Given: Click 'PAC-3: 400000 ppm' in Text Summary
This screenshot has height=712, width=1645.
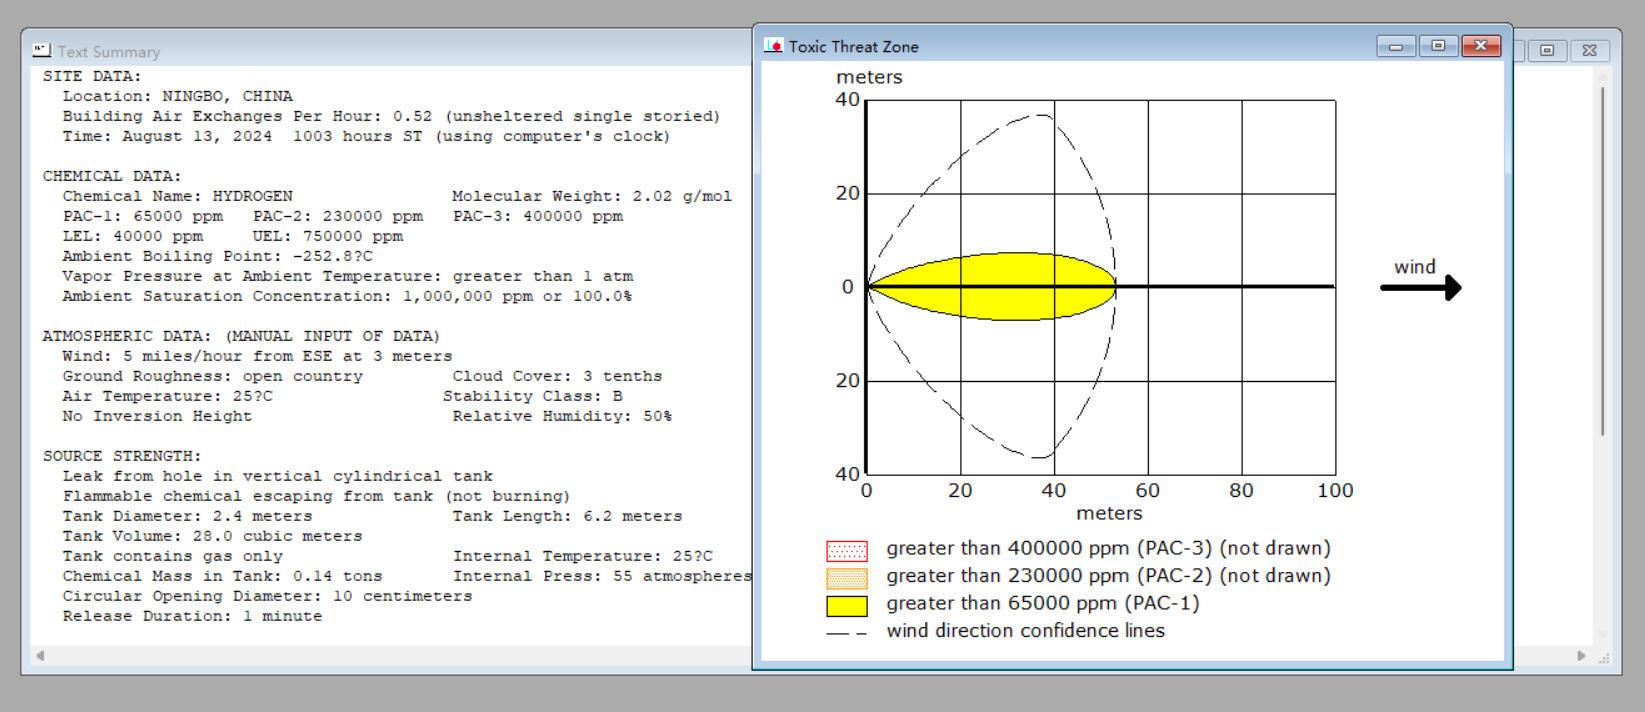Looking at the screenshot, I should pos(537,216).
